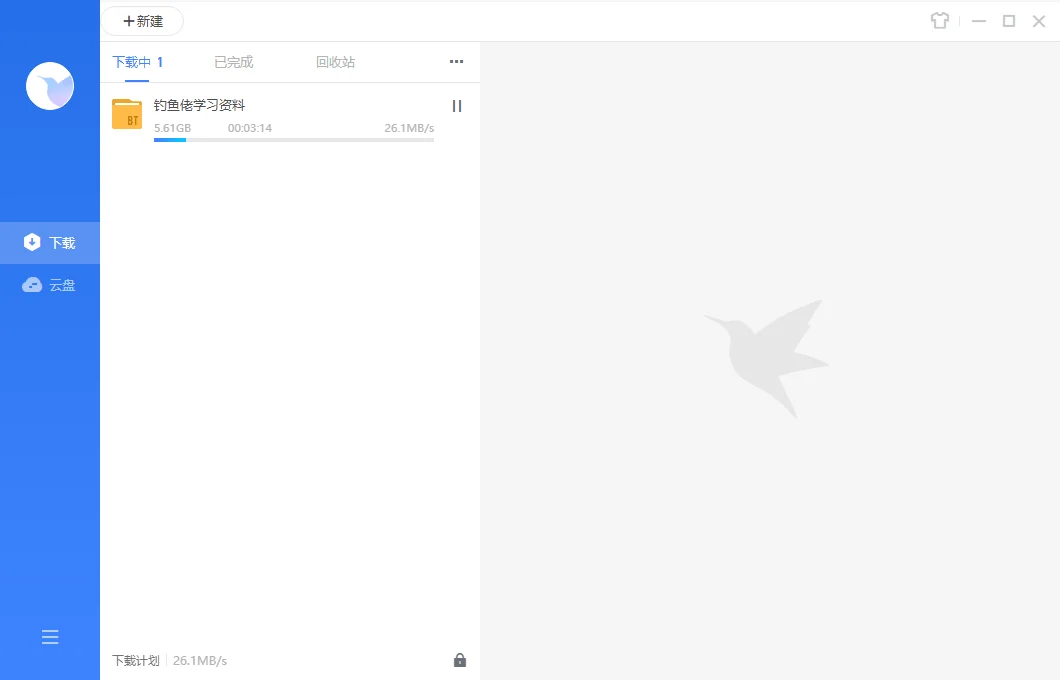Click the hummingbird user avatar
The height and width of the screenshot is (680, 1060).
50,86
